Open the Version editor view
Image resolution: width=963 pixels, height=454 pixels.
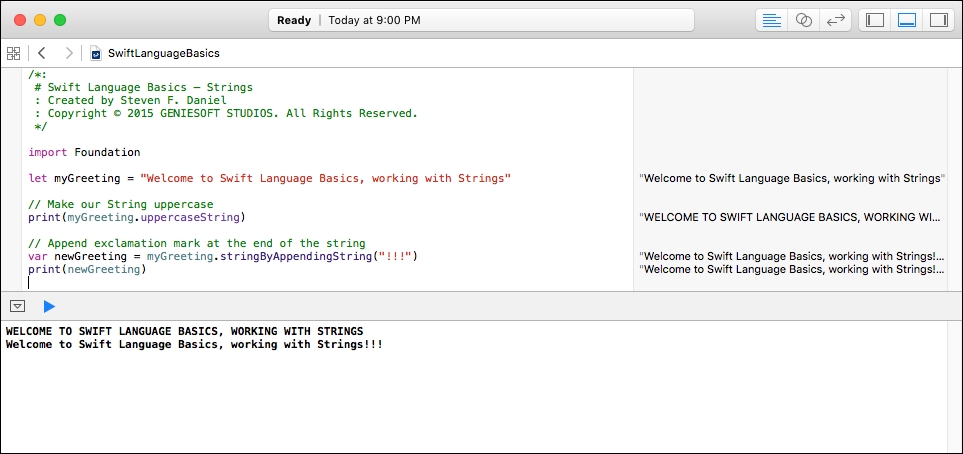tap(835, 20)
